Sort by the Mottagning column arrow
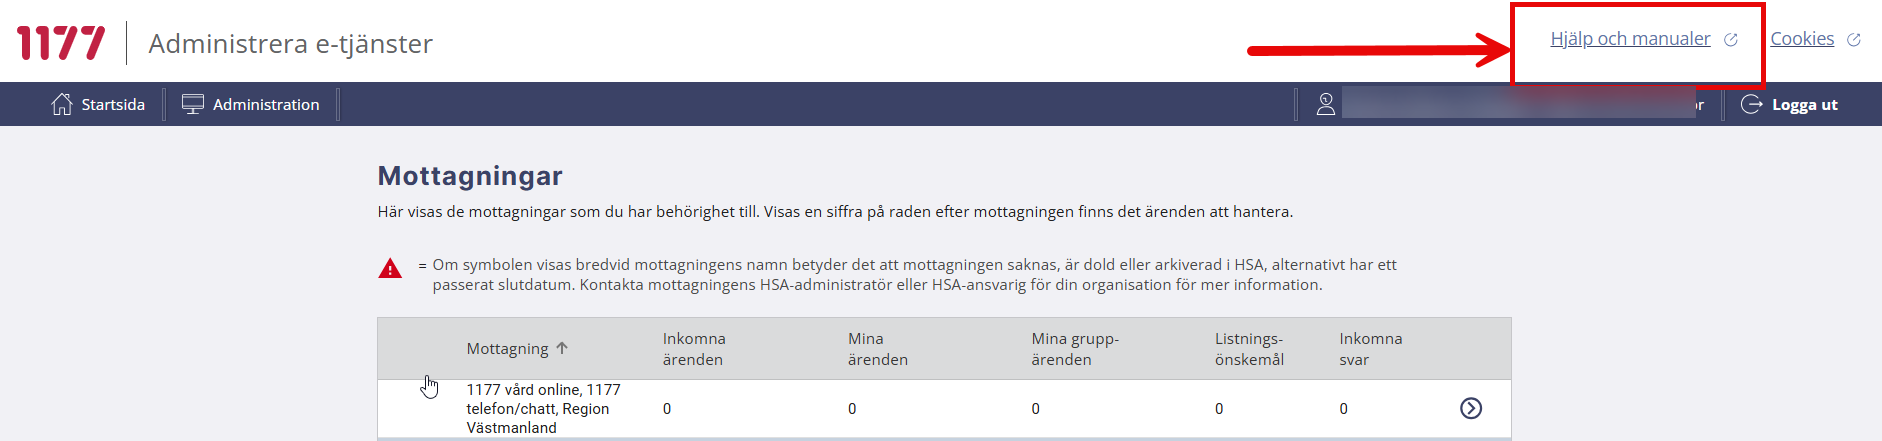The width and height of the screenshot is (1882, 441). pyautogui.click(x=562, y=348)
